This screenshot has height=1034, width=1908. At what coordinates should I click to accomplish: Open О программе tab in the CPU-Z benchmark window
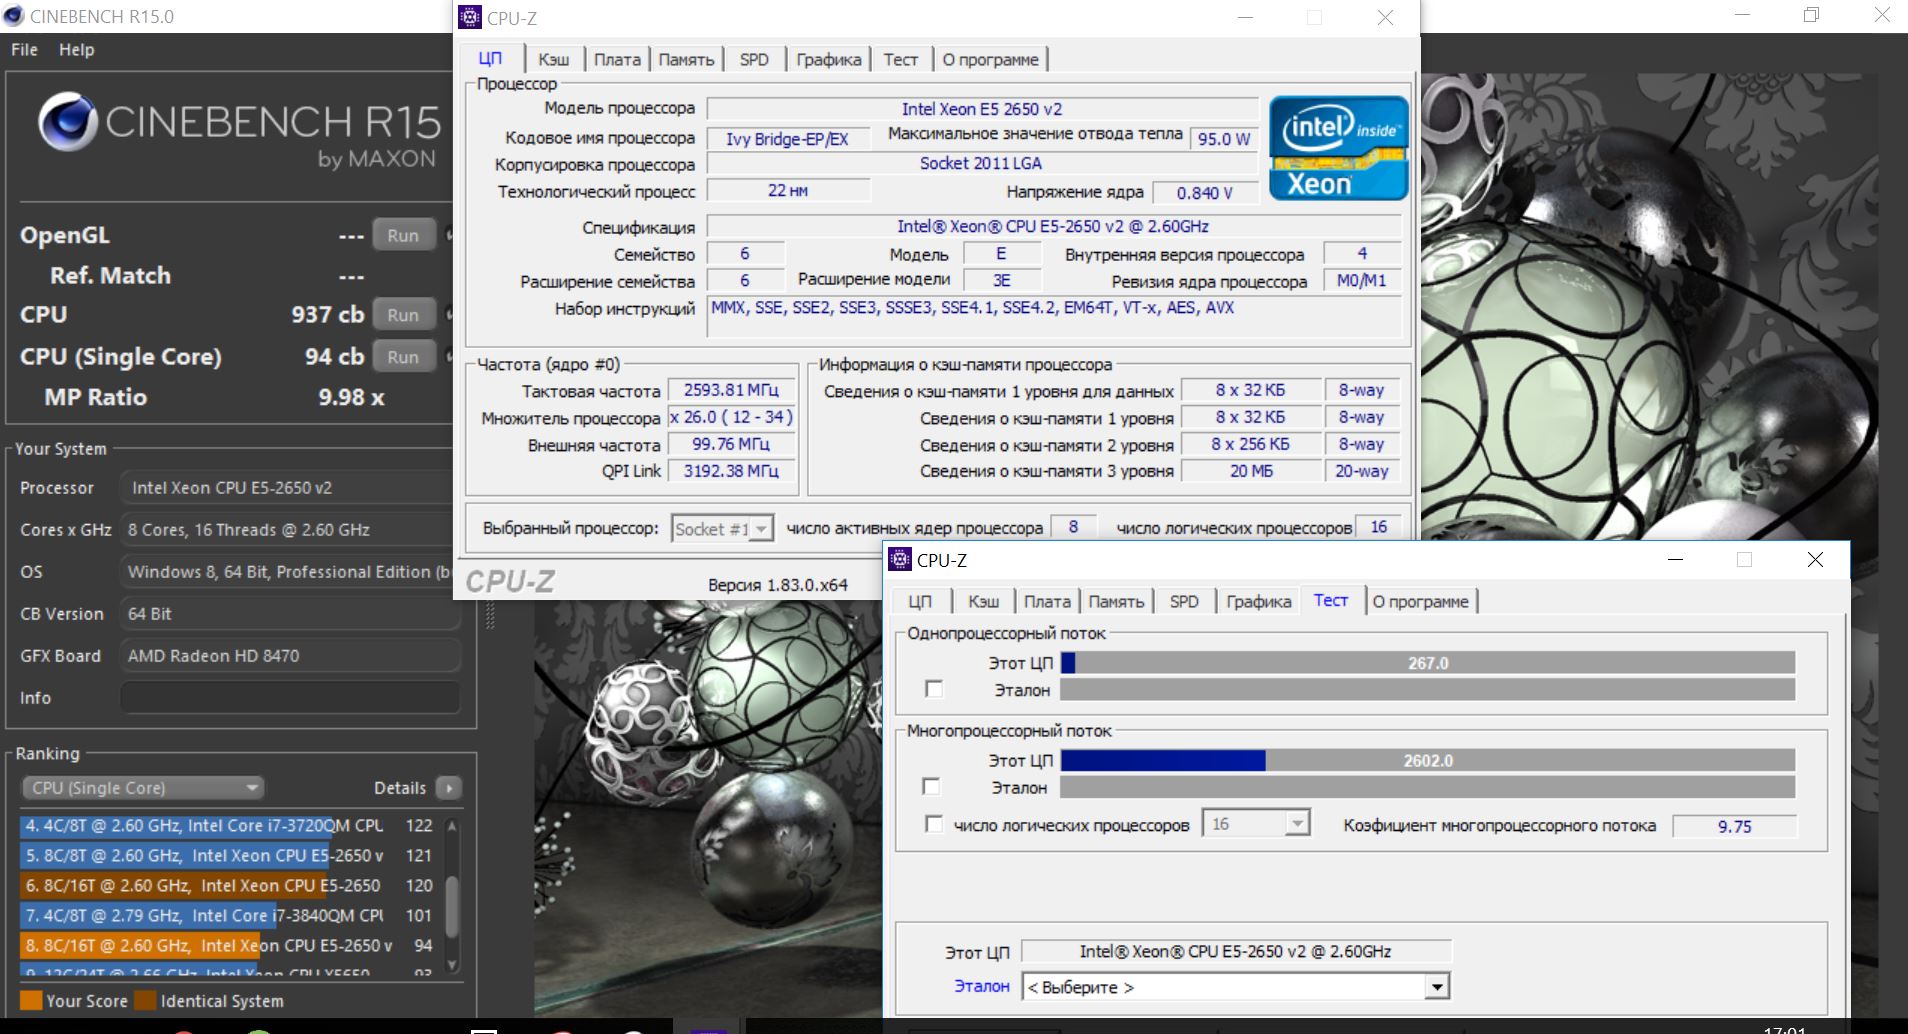[1421, 602]
